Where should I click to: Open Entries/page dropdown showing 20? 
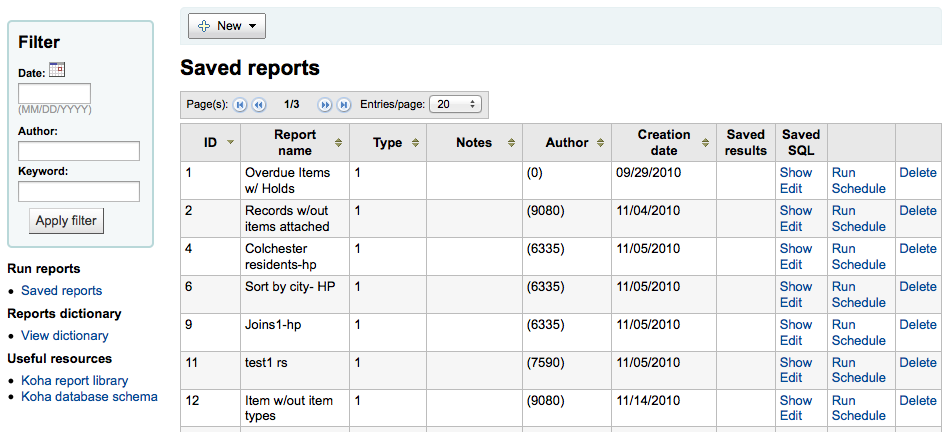point(454,104)
